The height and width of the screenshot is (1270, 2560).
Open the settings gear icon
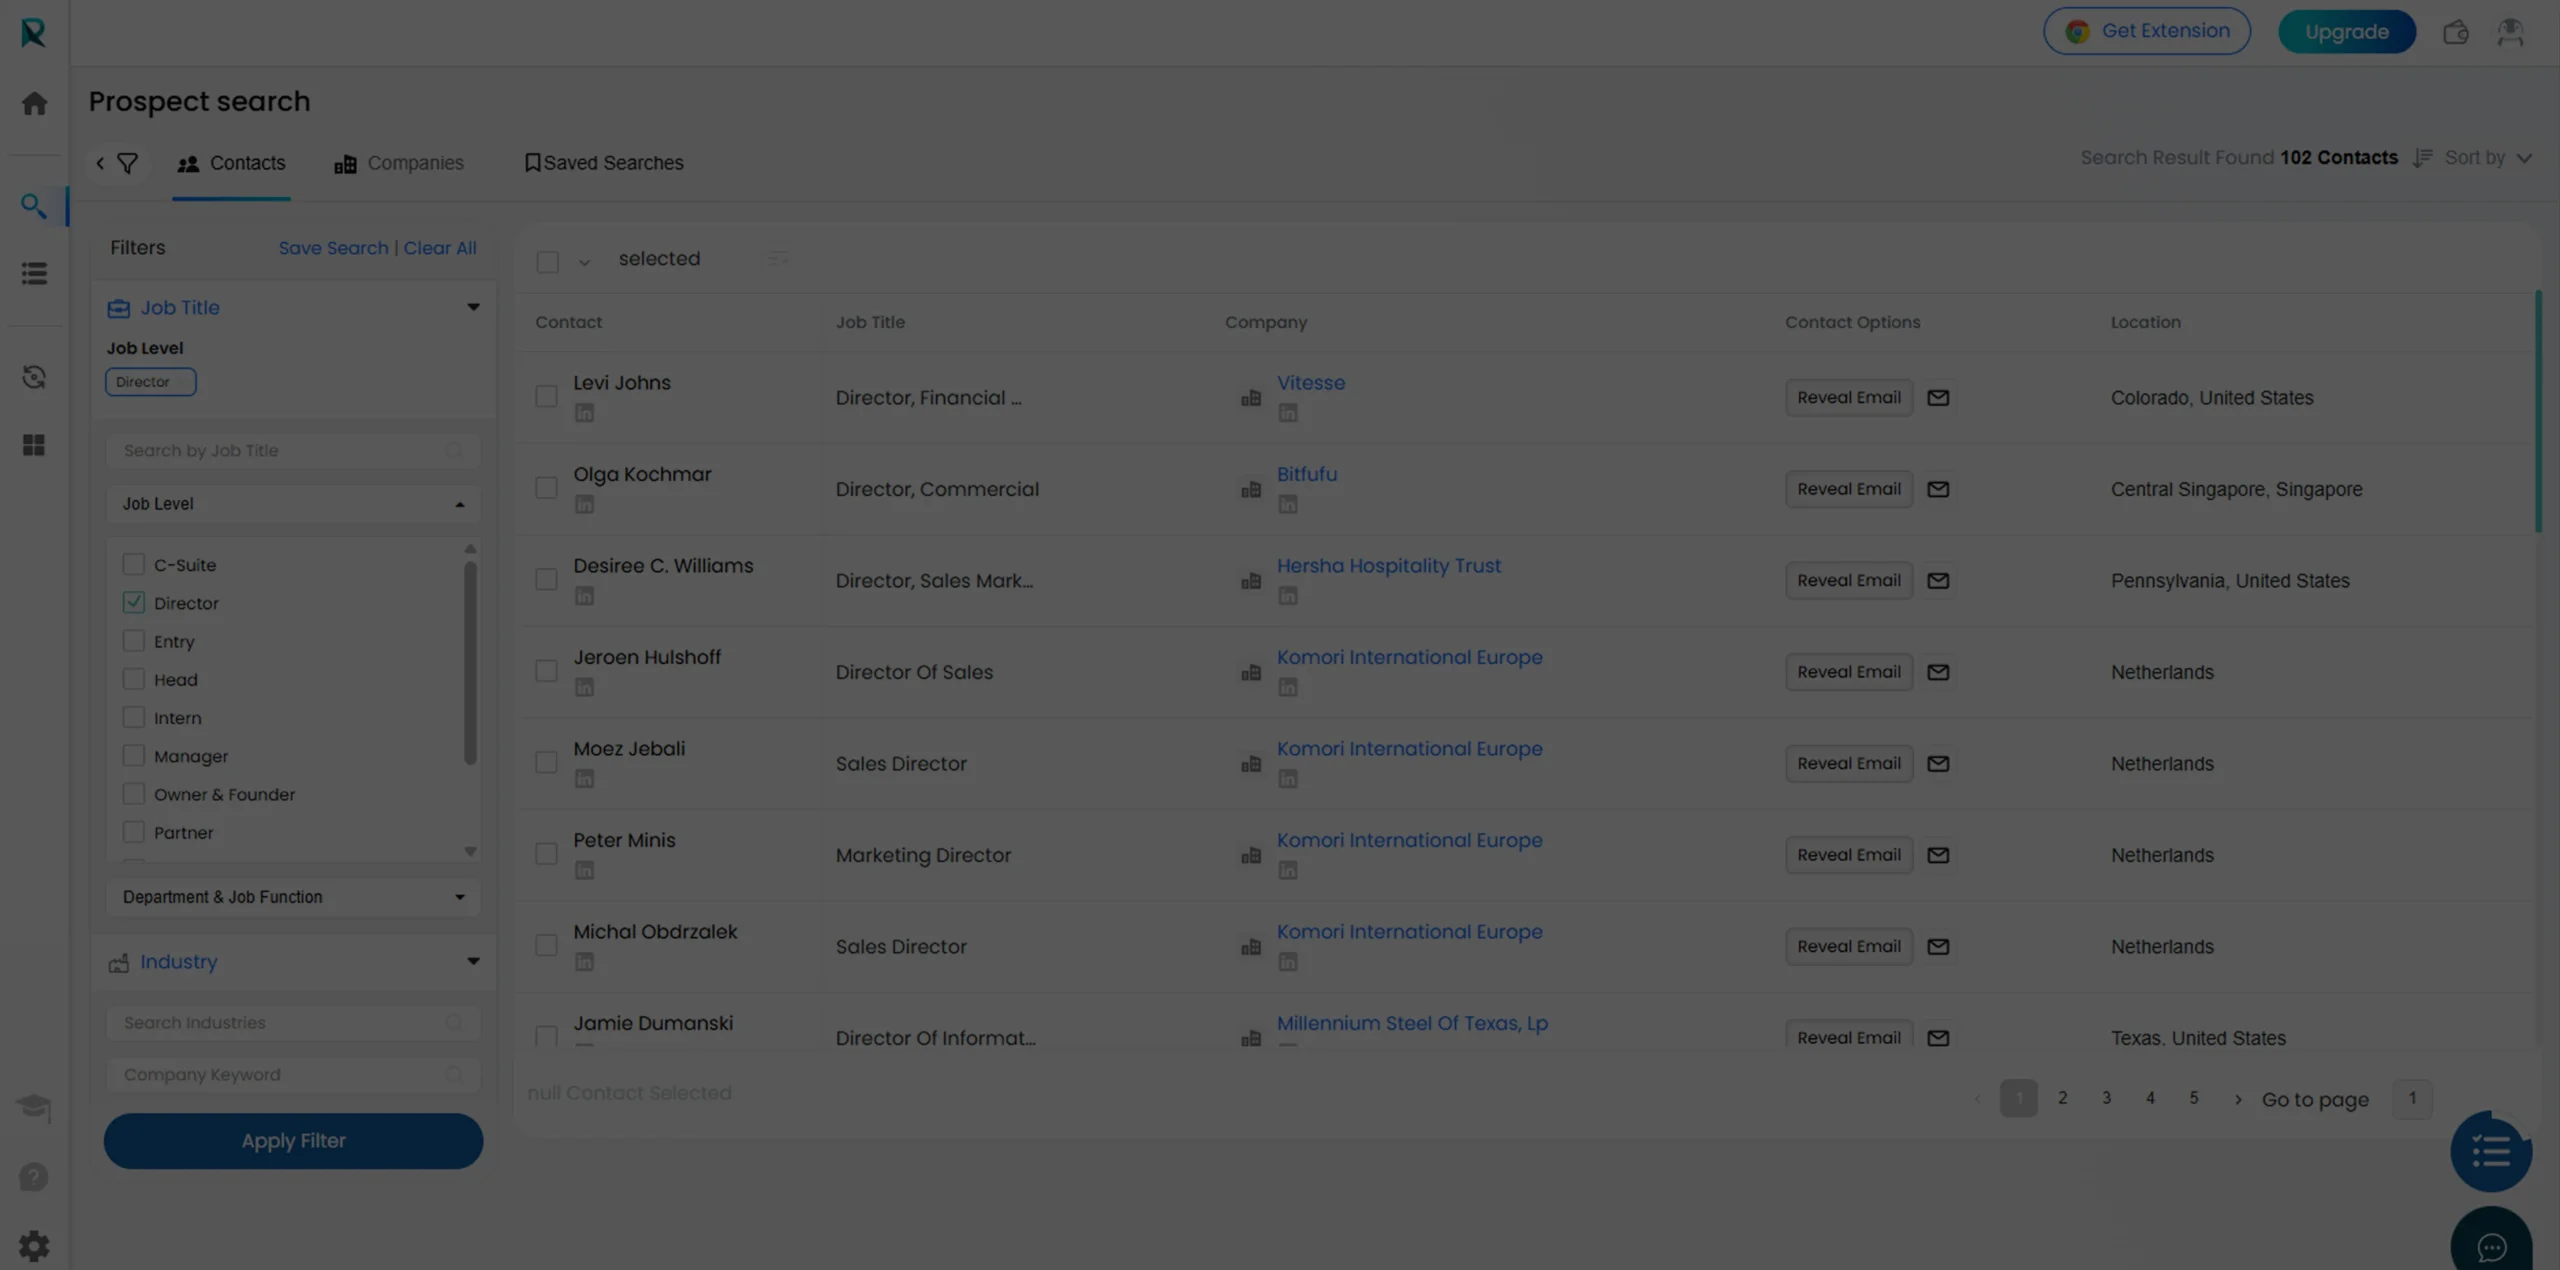34,1246
